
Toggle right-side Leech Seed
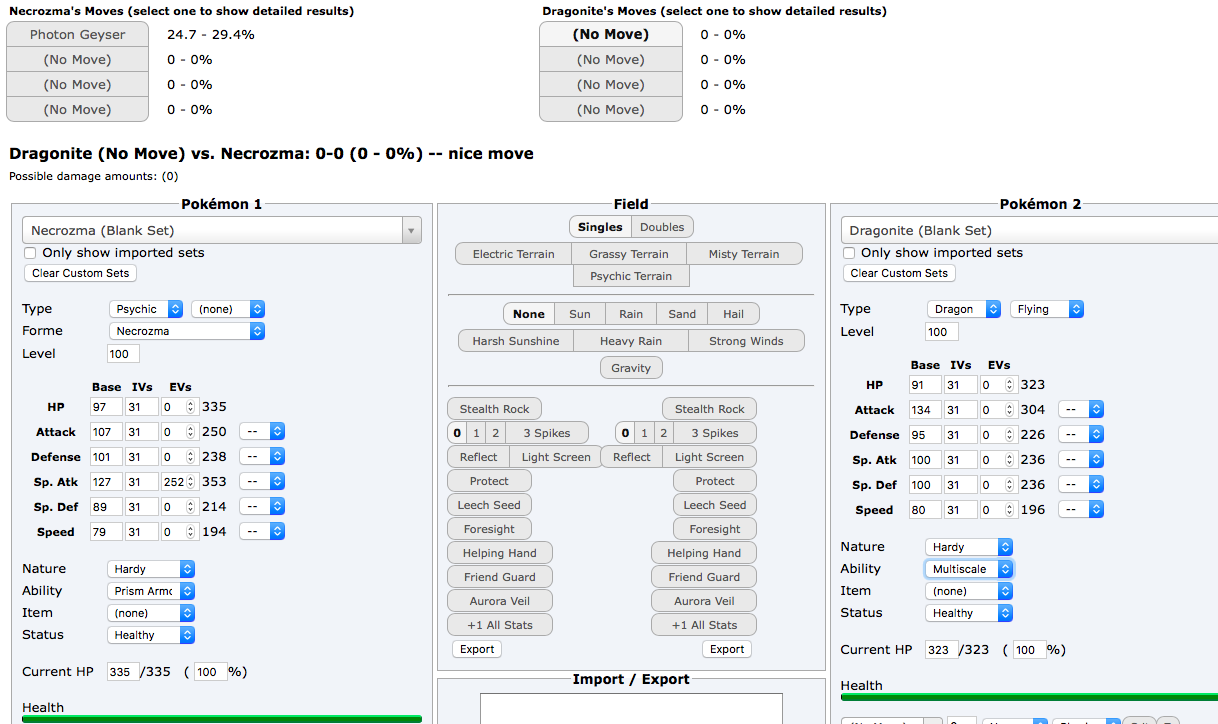pos(714,505)
